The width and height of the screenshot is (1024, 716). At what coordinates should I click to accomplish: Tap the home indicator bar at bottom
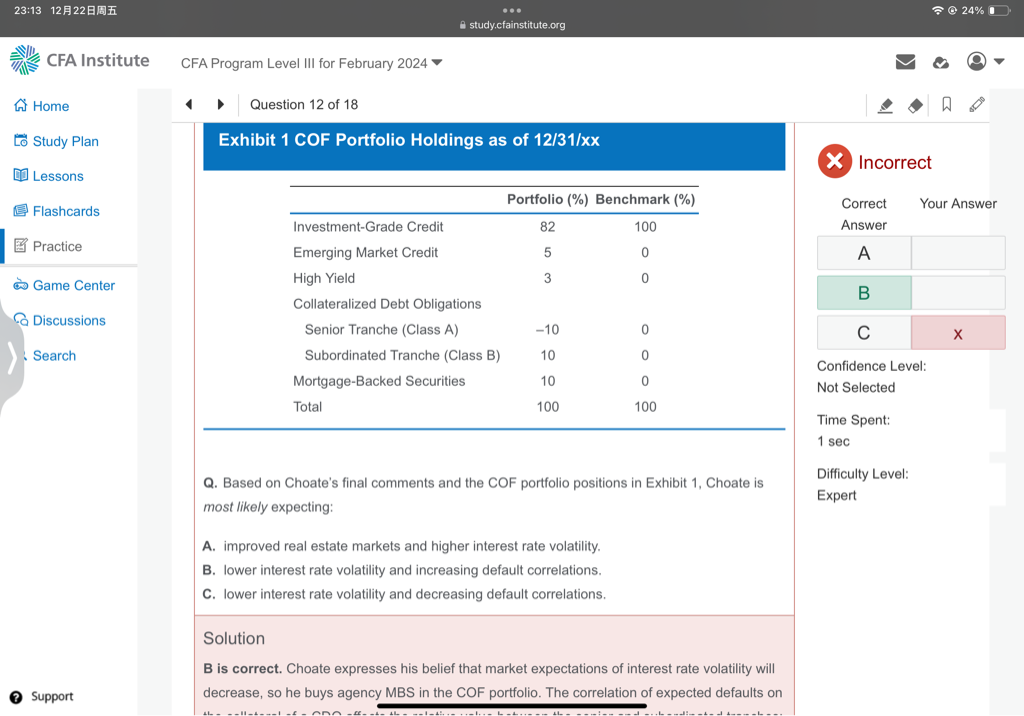[x=512, y=706]
